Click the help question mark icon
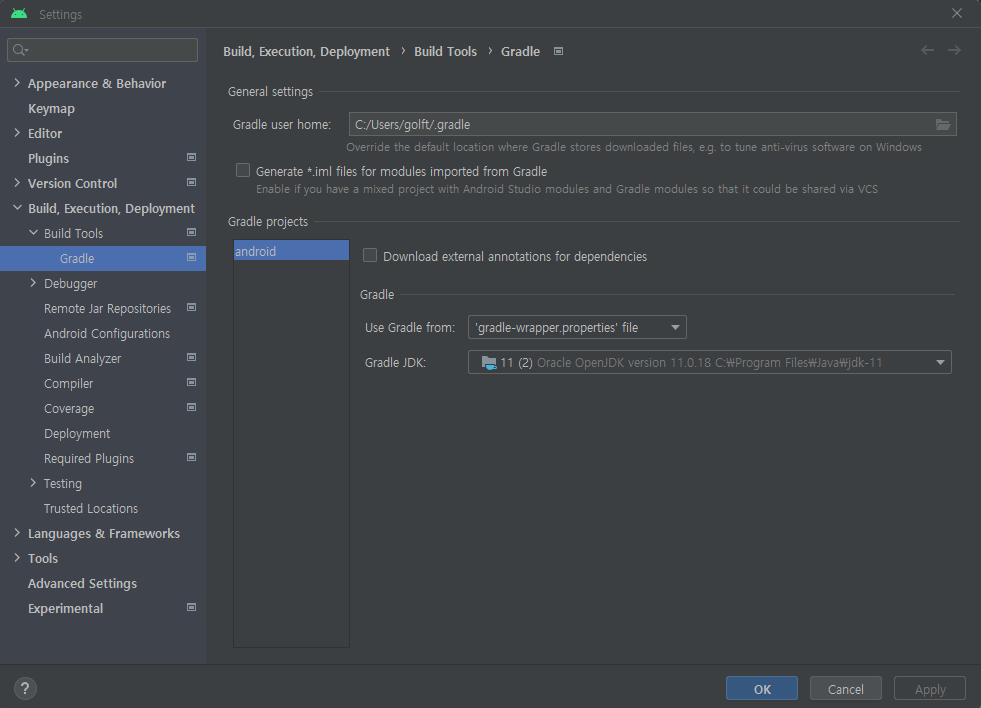Image resolution: width=981 pixels, height=708 pixels. 25,689
